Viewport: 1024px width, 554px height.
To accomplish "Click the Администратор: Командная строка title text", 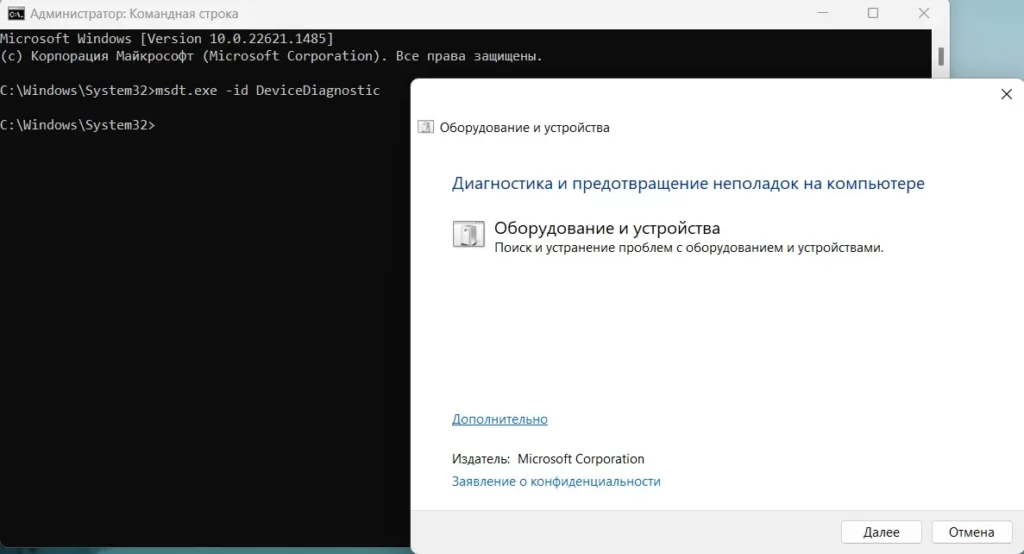I will [x=134, y=13].
